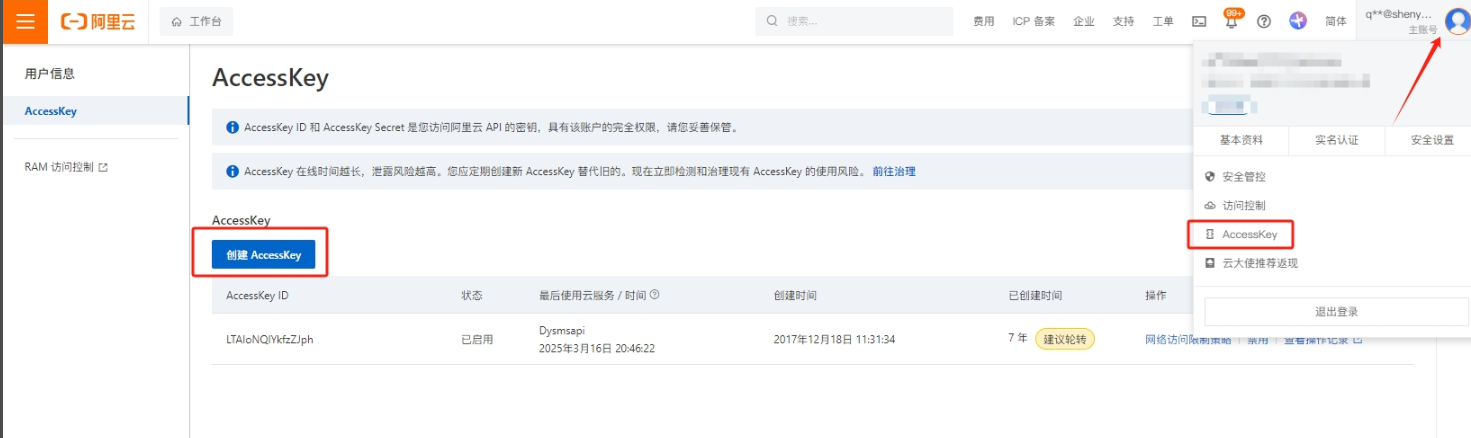Select AccessKey in the left sidebar
This screenshot has width=1471, height=438.
coord(95,111)
